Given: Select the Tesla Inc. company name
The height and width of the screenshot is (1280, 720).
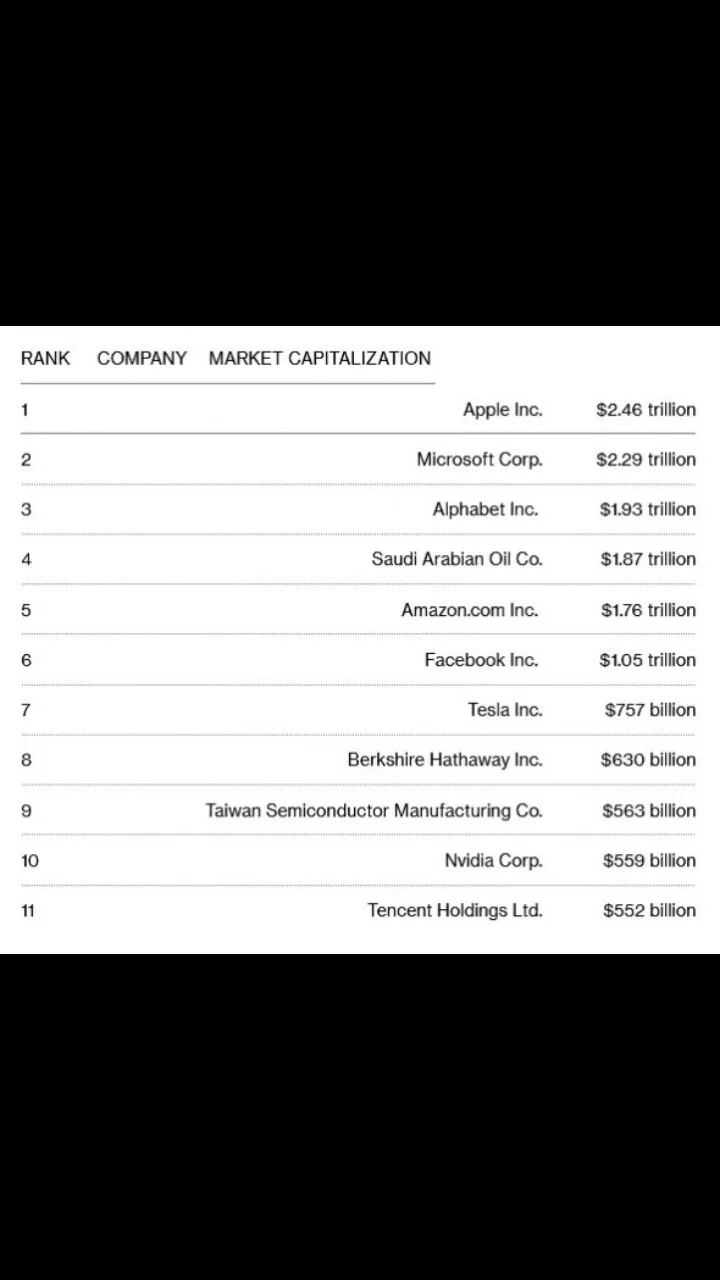Looking at the screenshot, I should [505, 710].
